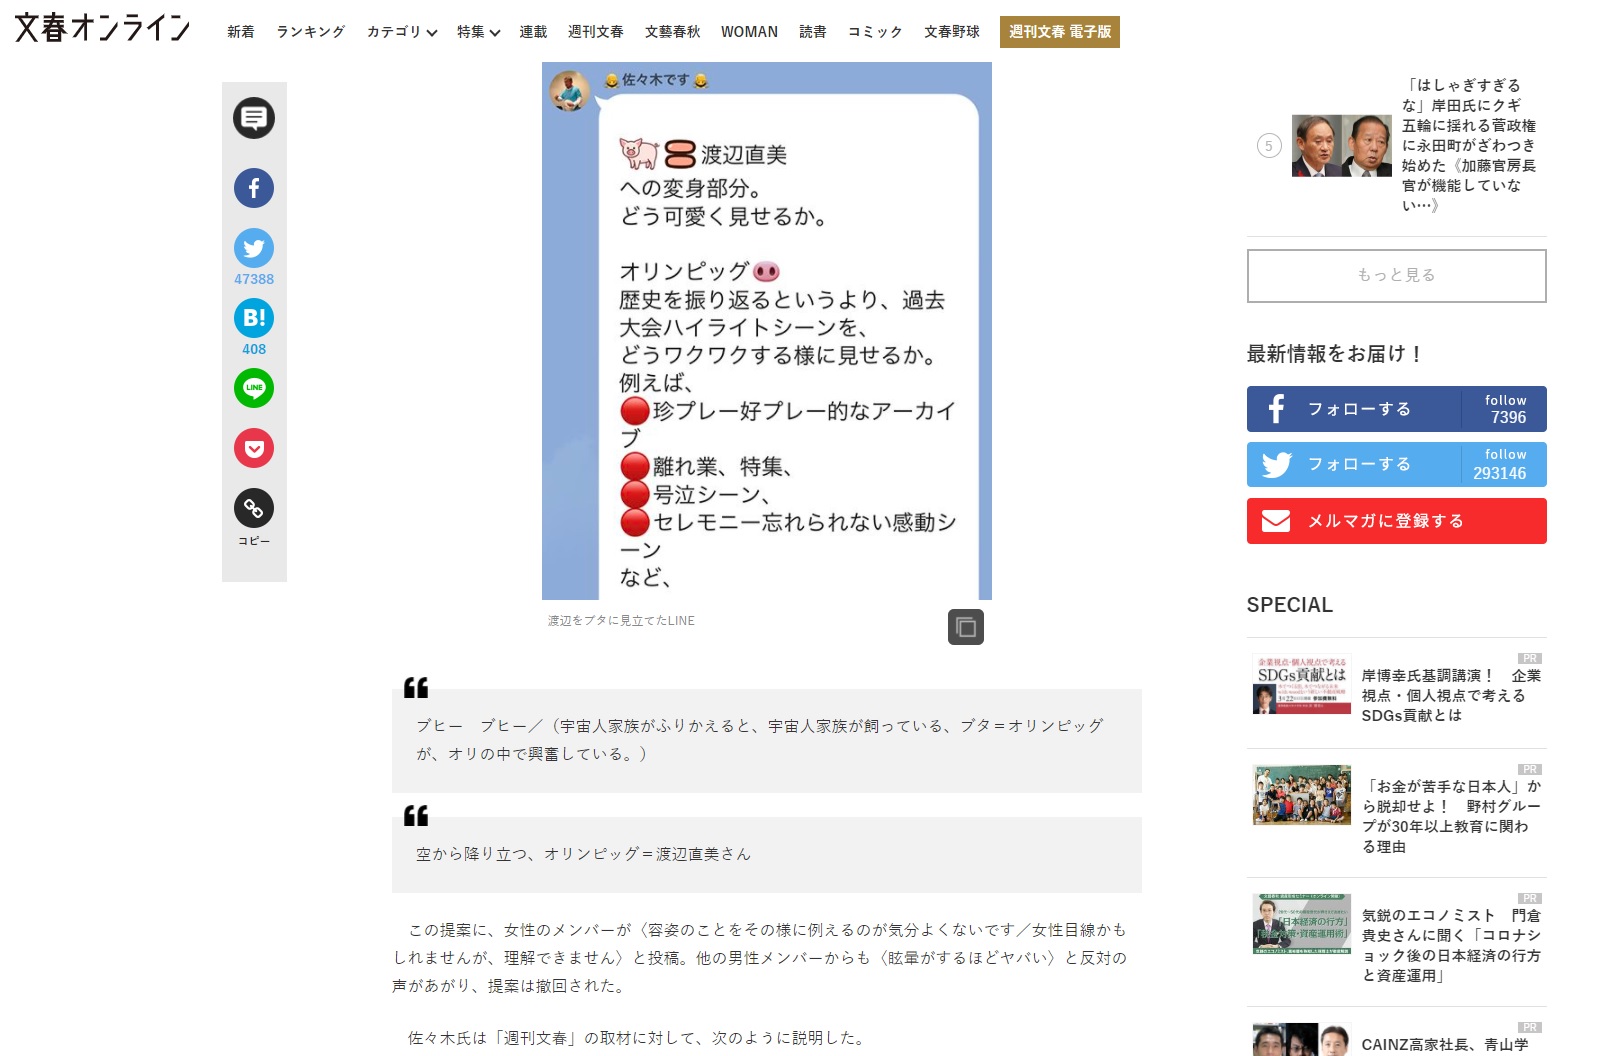Image resolution: width=1597 pixels, height=1056 pixels.
Task: Open the 文春野球 nav item
Action: 952,32
